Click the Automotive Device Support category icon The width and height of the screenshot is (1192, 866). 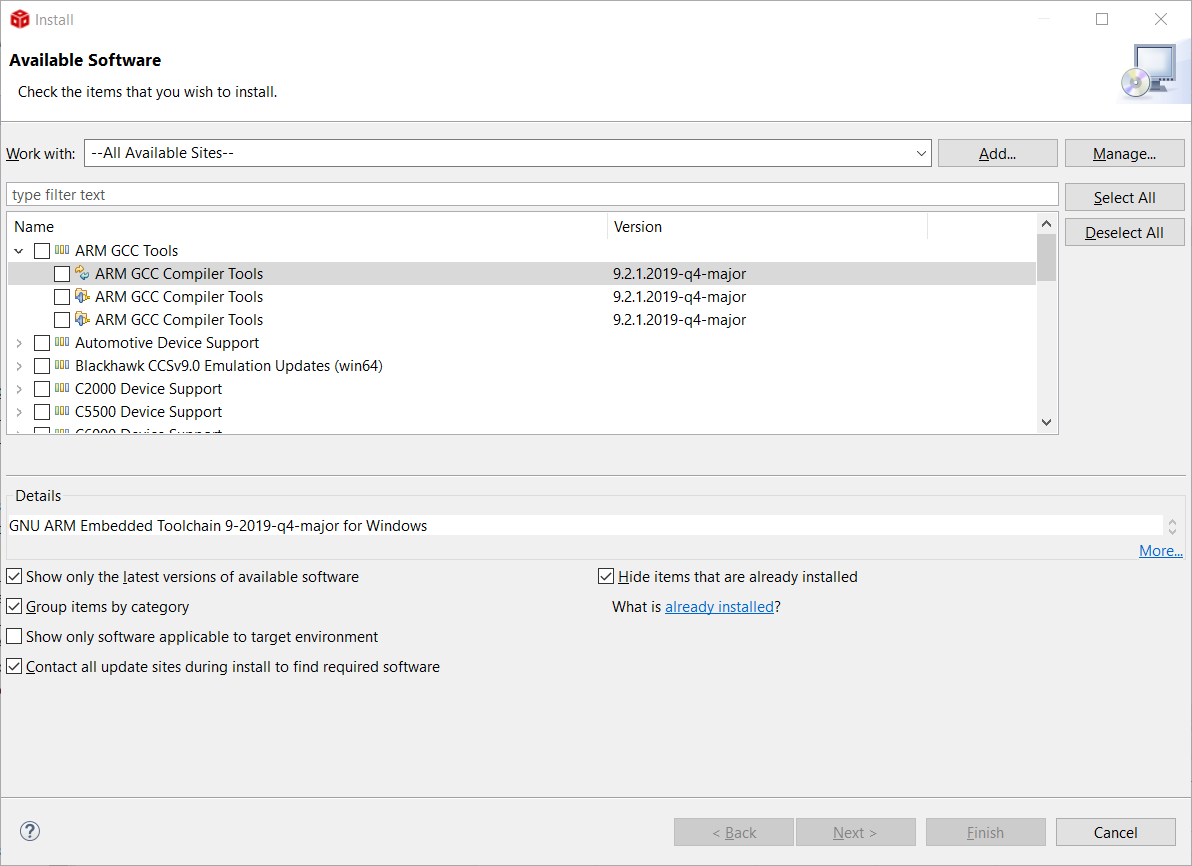coord(62,342)
